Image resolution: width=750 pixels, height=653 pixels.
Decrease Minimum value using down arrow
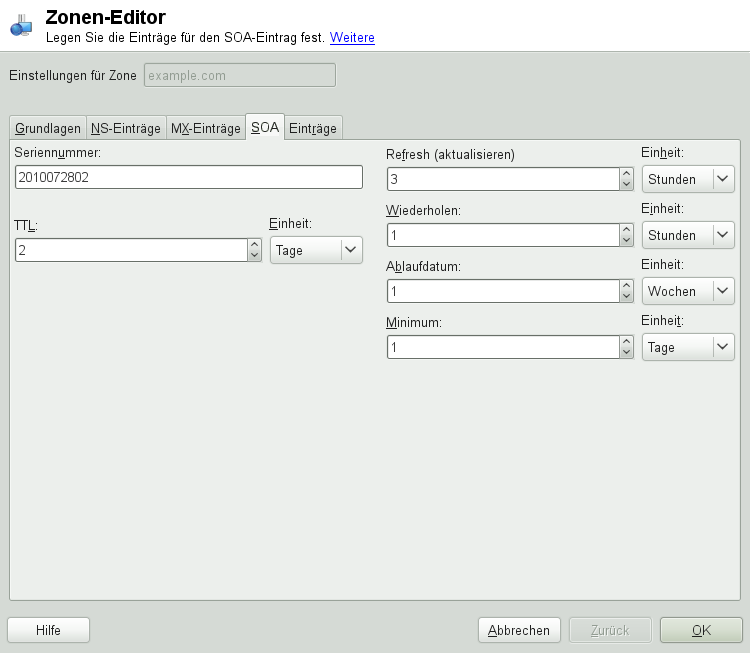pos(627,352)
